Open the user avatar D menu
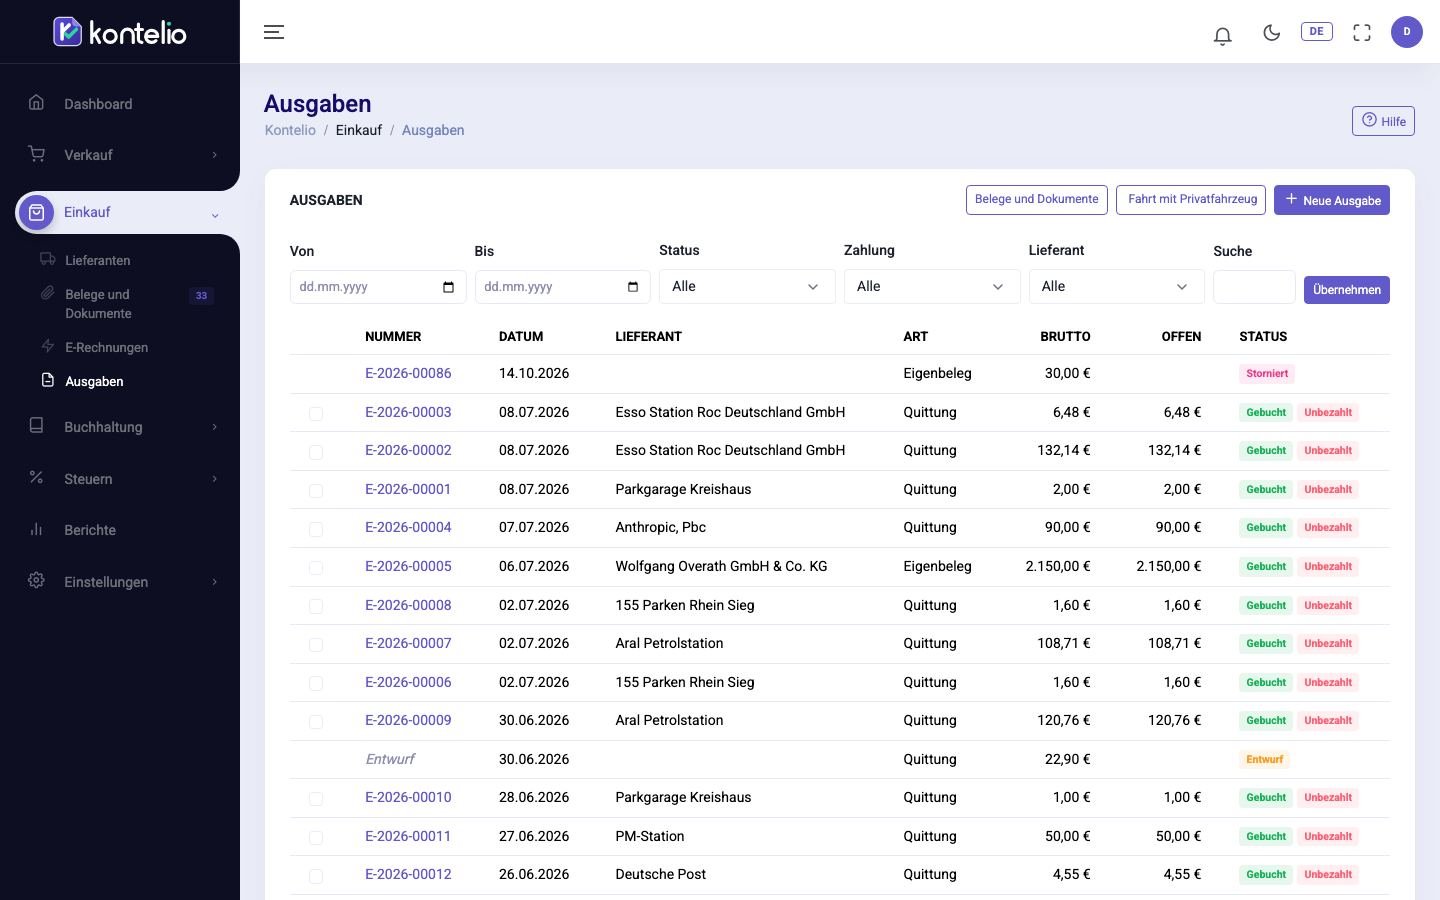Viewport: 1440px width, 900px height. [x=1407, y=32]
